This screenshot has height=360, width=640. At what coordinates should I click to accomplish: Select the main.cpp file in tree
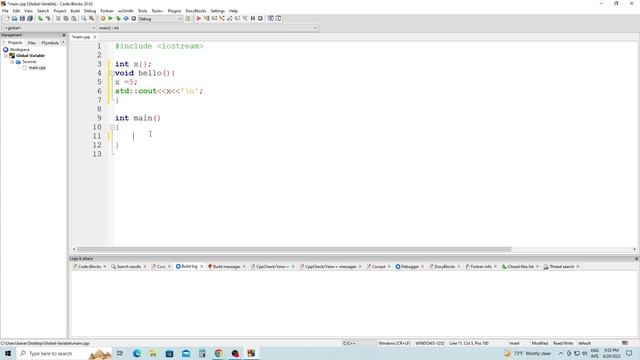coord(37,68)
